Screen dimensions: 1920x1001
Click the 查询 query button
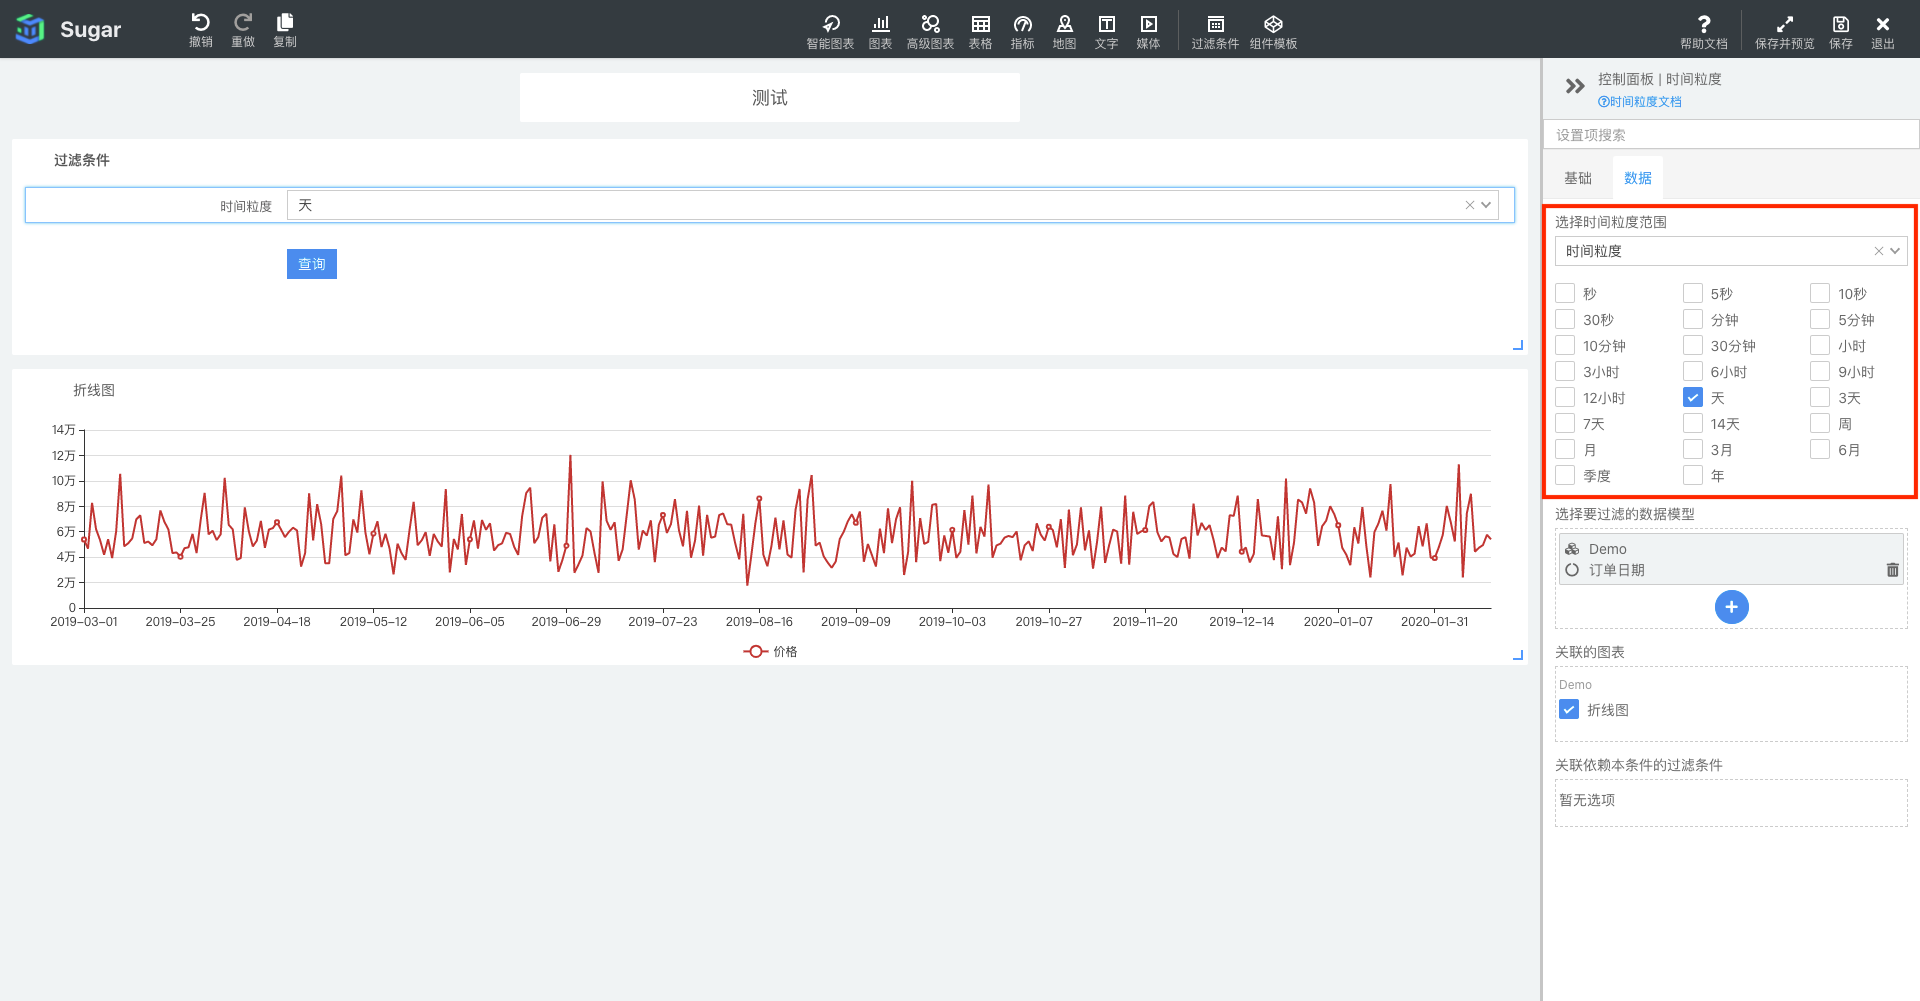(312, 264)
